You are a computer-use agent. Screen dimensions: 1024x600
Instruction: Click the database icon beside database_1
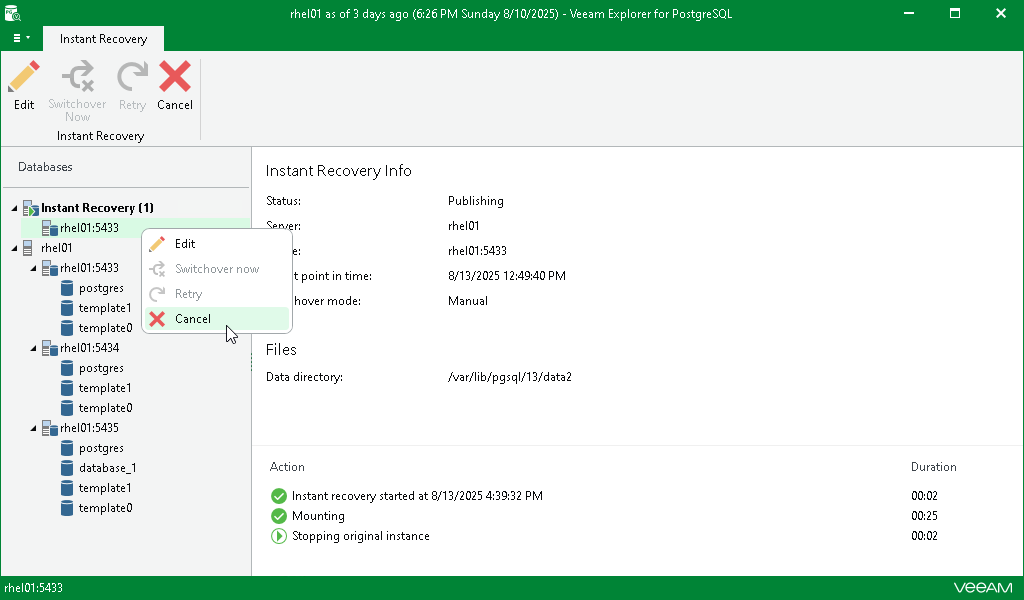click(67, 468)
